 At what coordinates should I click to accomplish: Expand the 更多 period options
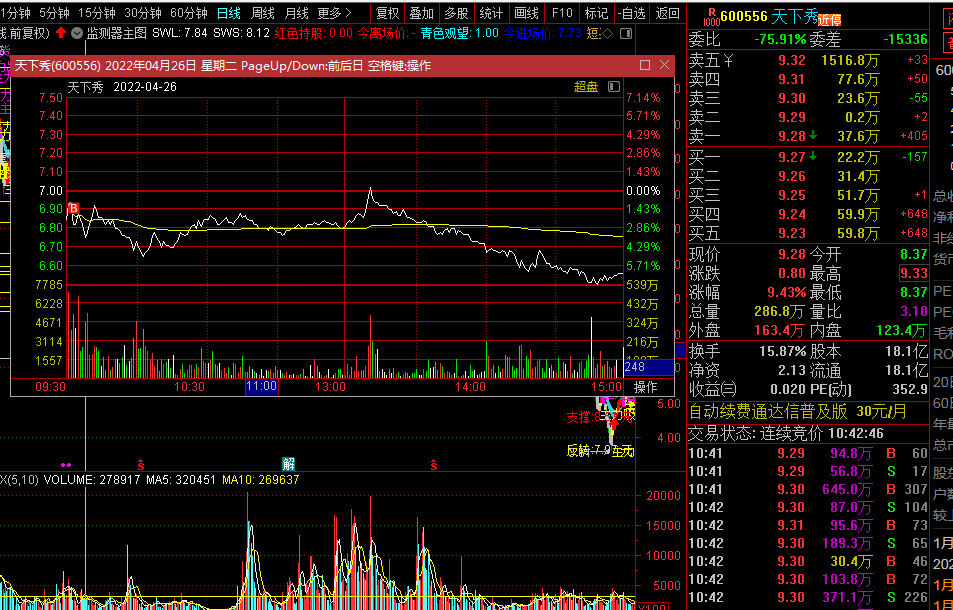click(334, 13)
